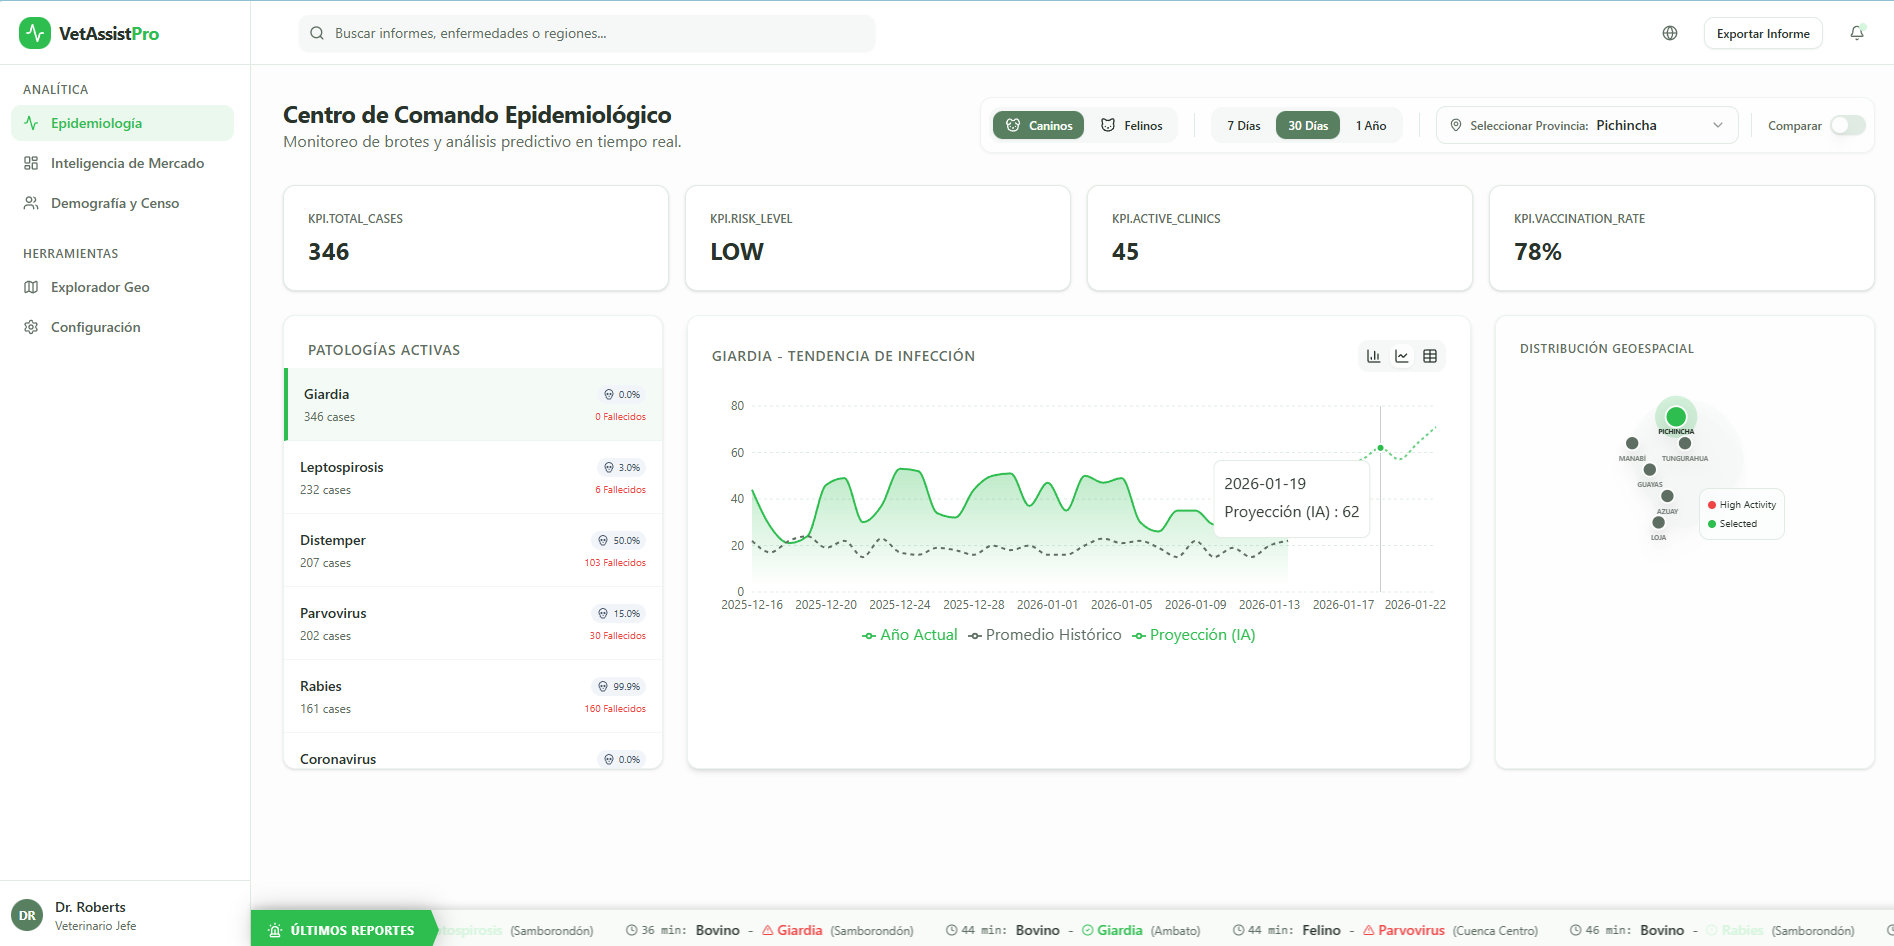Image resolution: width=1894 pixels, height=946 pixels.
Task: Switch species filter to Felinos
Action: tap(1132, 125)
